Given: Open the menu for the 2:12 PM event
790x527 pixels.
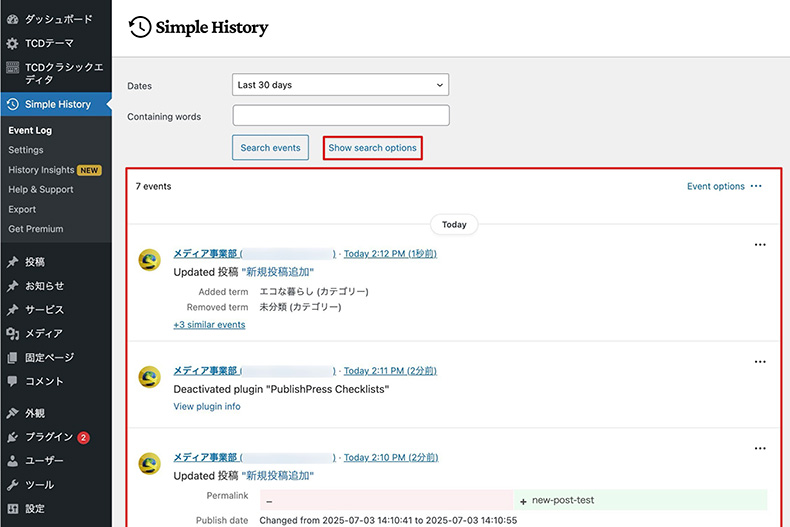Looking at the screenshot, I should pos(760,245).
